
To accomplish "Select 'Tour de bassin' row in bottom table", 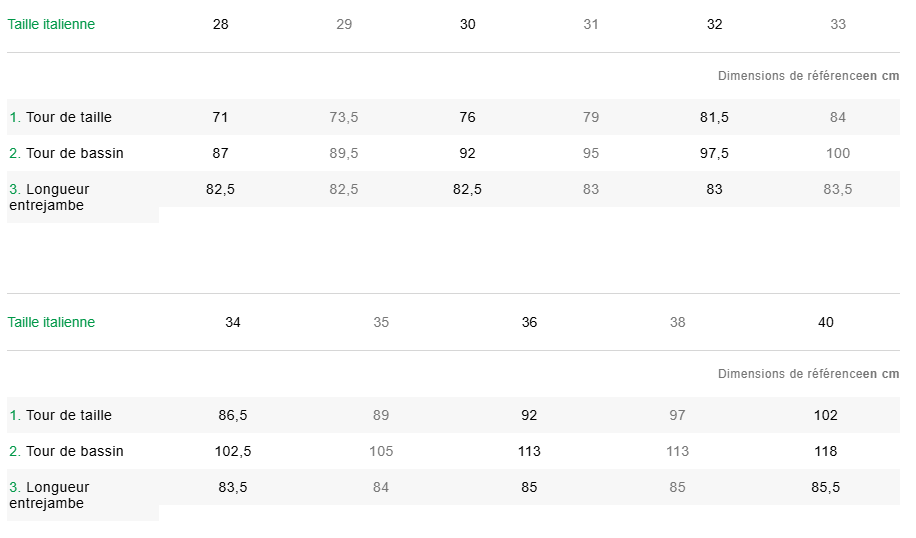I will point(74,451).
